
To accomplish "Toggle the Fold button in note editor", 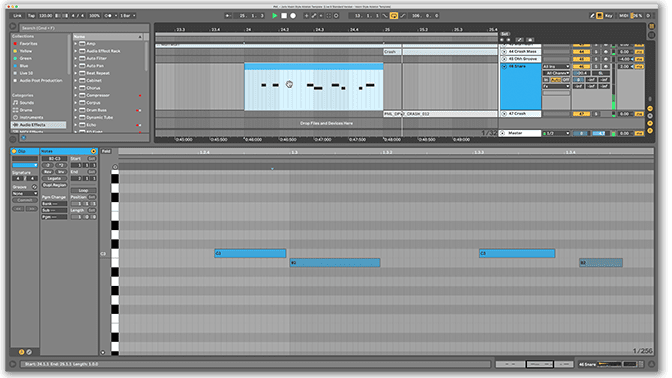I will tap(106, 151).
